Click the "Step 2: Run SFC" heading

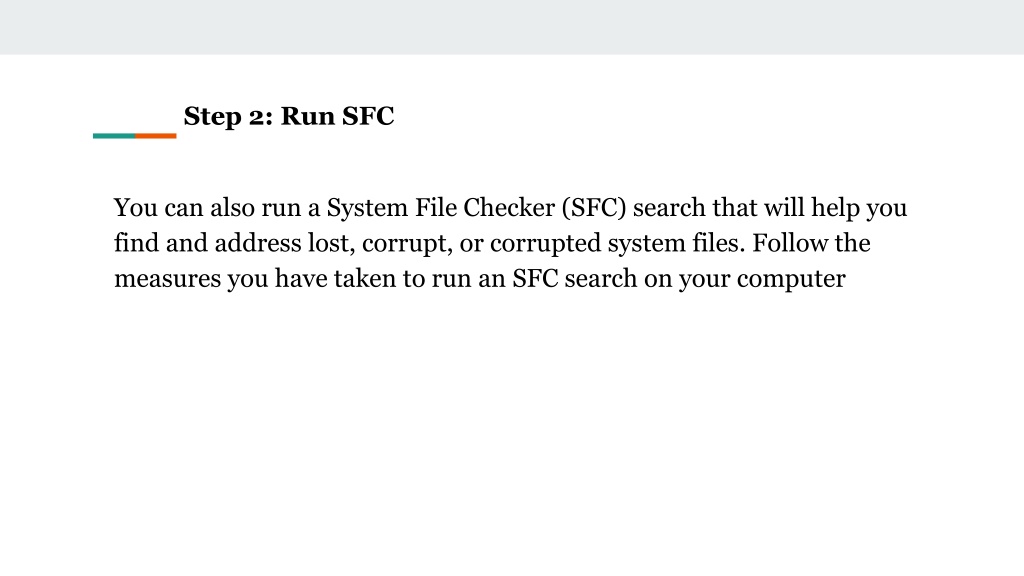(x=289, y=116)
